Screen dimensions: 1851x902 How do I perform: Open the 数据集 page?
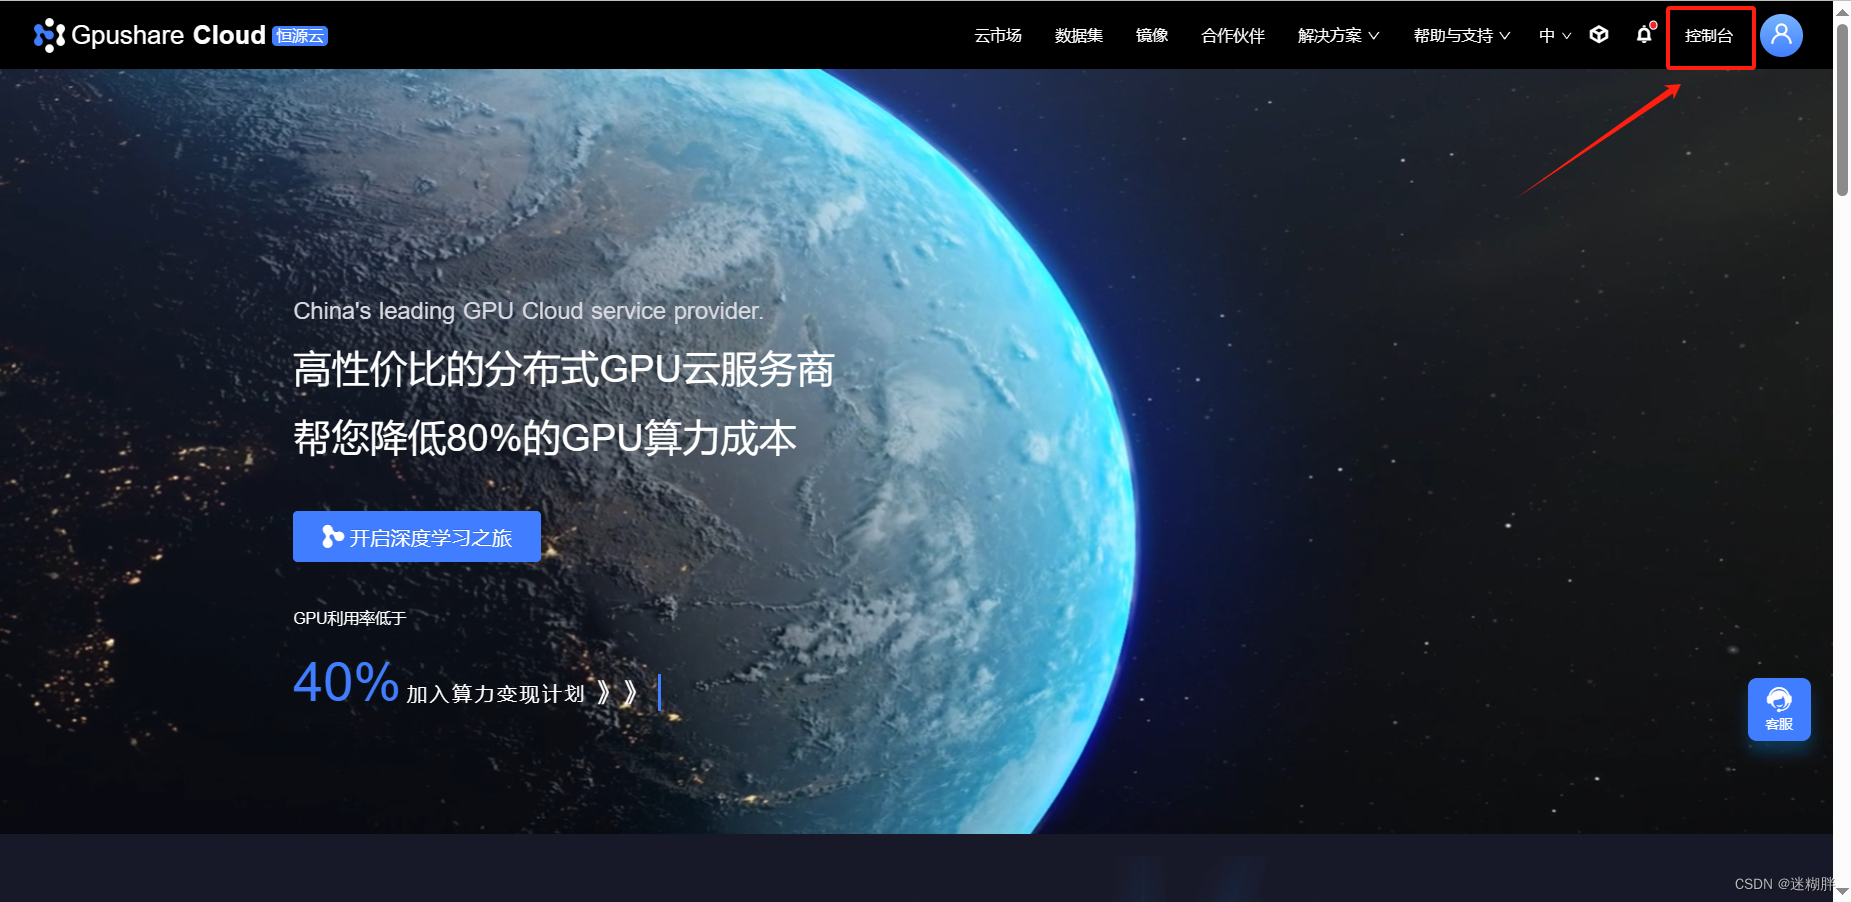coord(1079,35)
